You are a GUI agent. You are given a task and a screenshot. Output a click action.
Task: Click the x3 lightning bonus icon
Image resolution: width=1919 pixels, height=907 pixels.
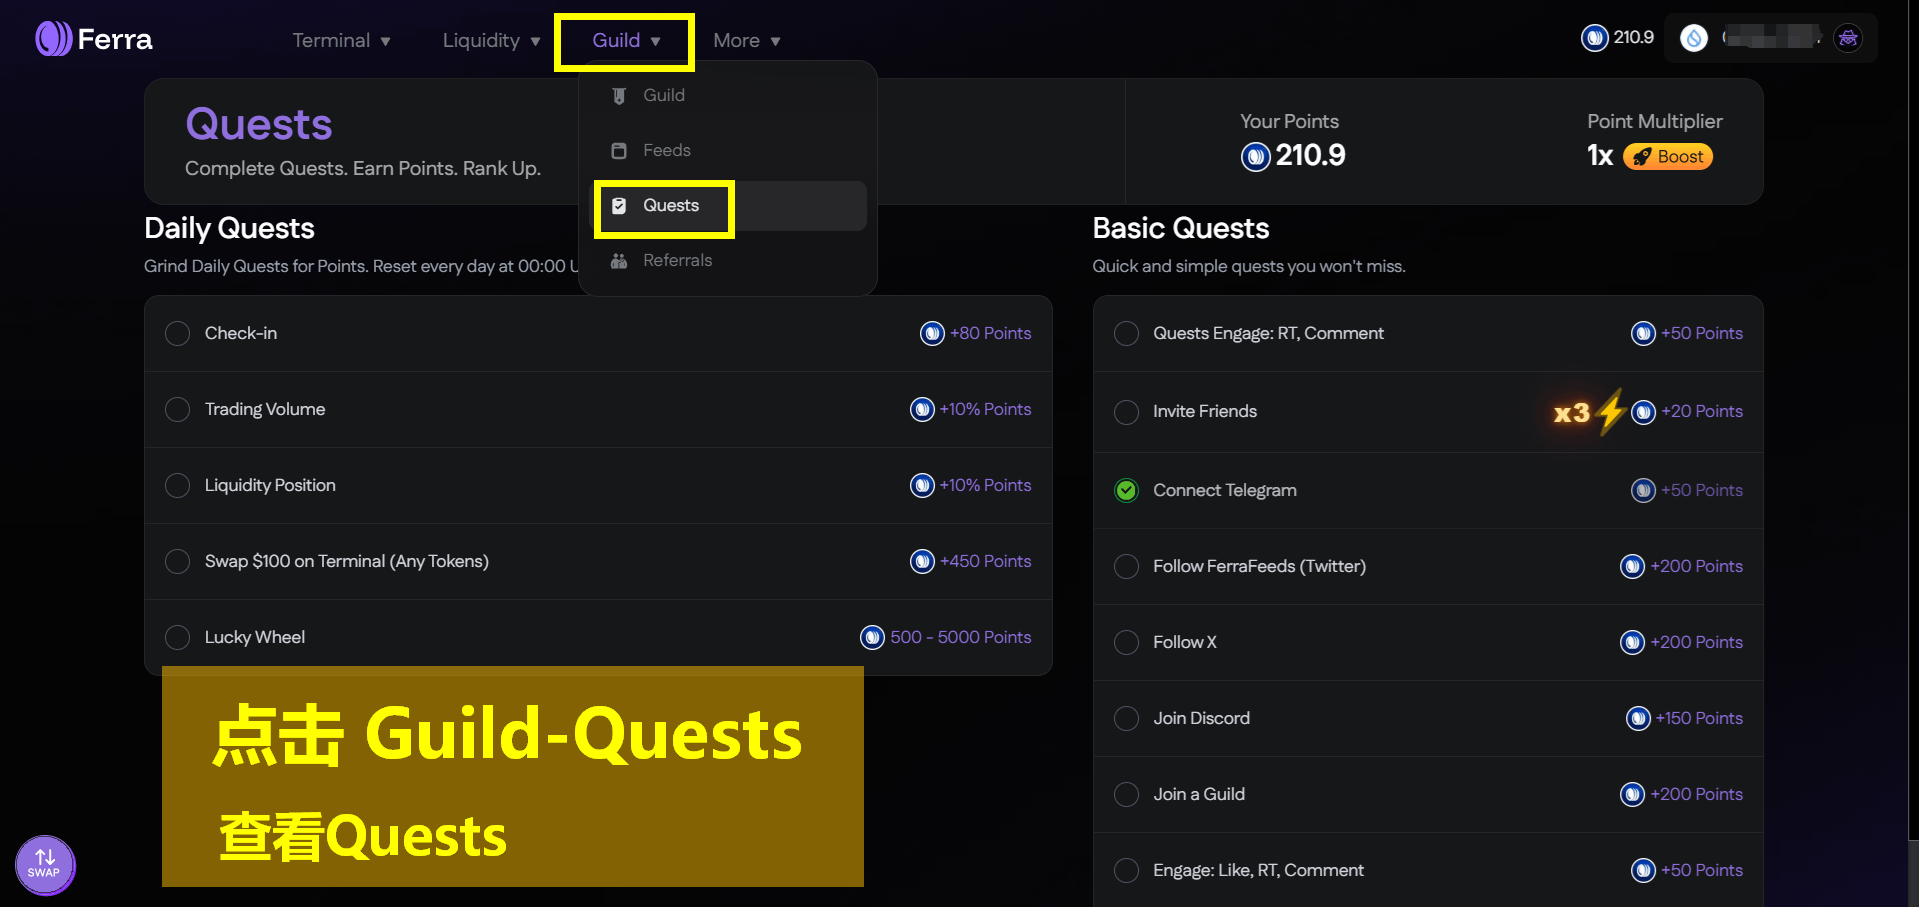pos(1589,412)
